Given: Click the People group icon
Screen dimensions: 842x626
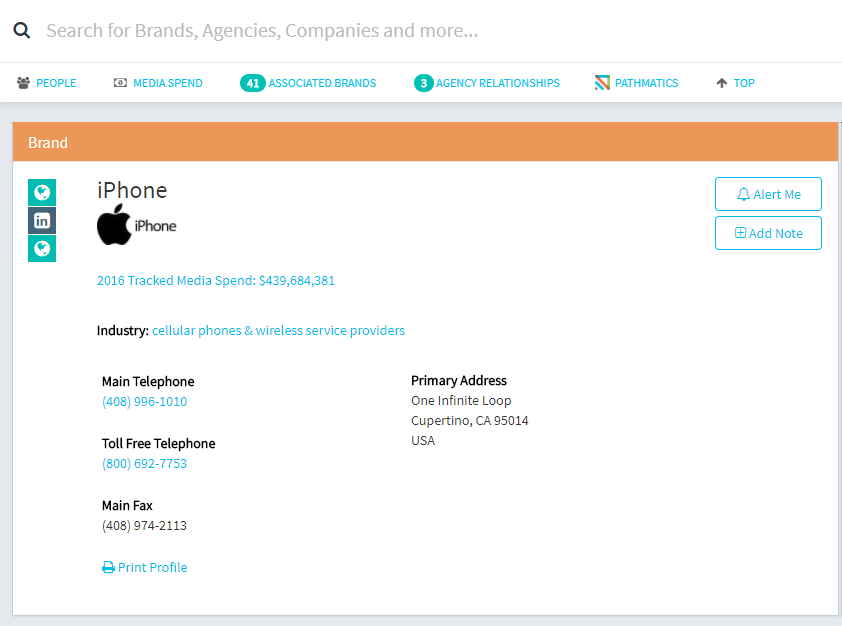Looking at the screenshot, I should tap(23, 83).
